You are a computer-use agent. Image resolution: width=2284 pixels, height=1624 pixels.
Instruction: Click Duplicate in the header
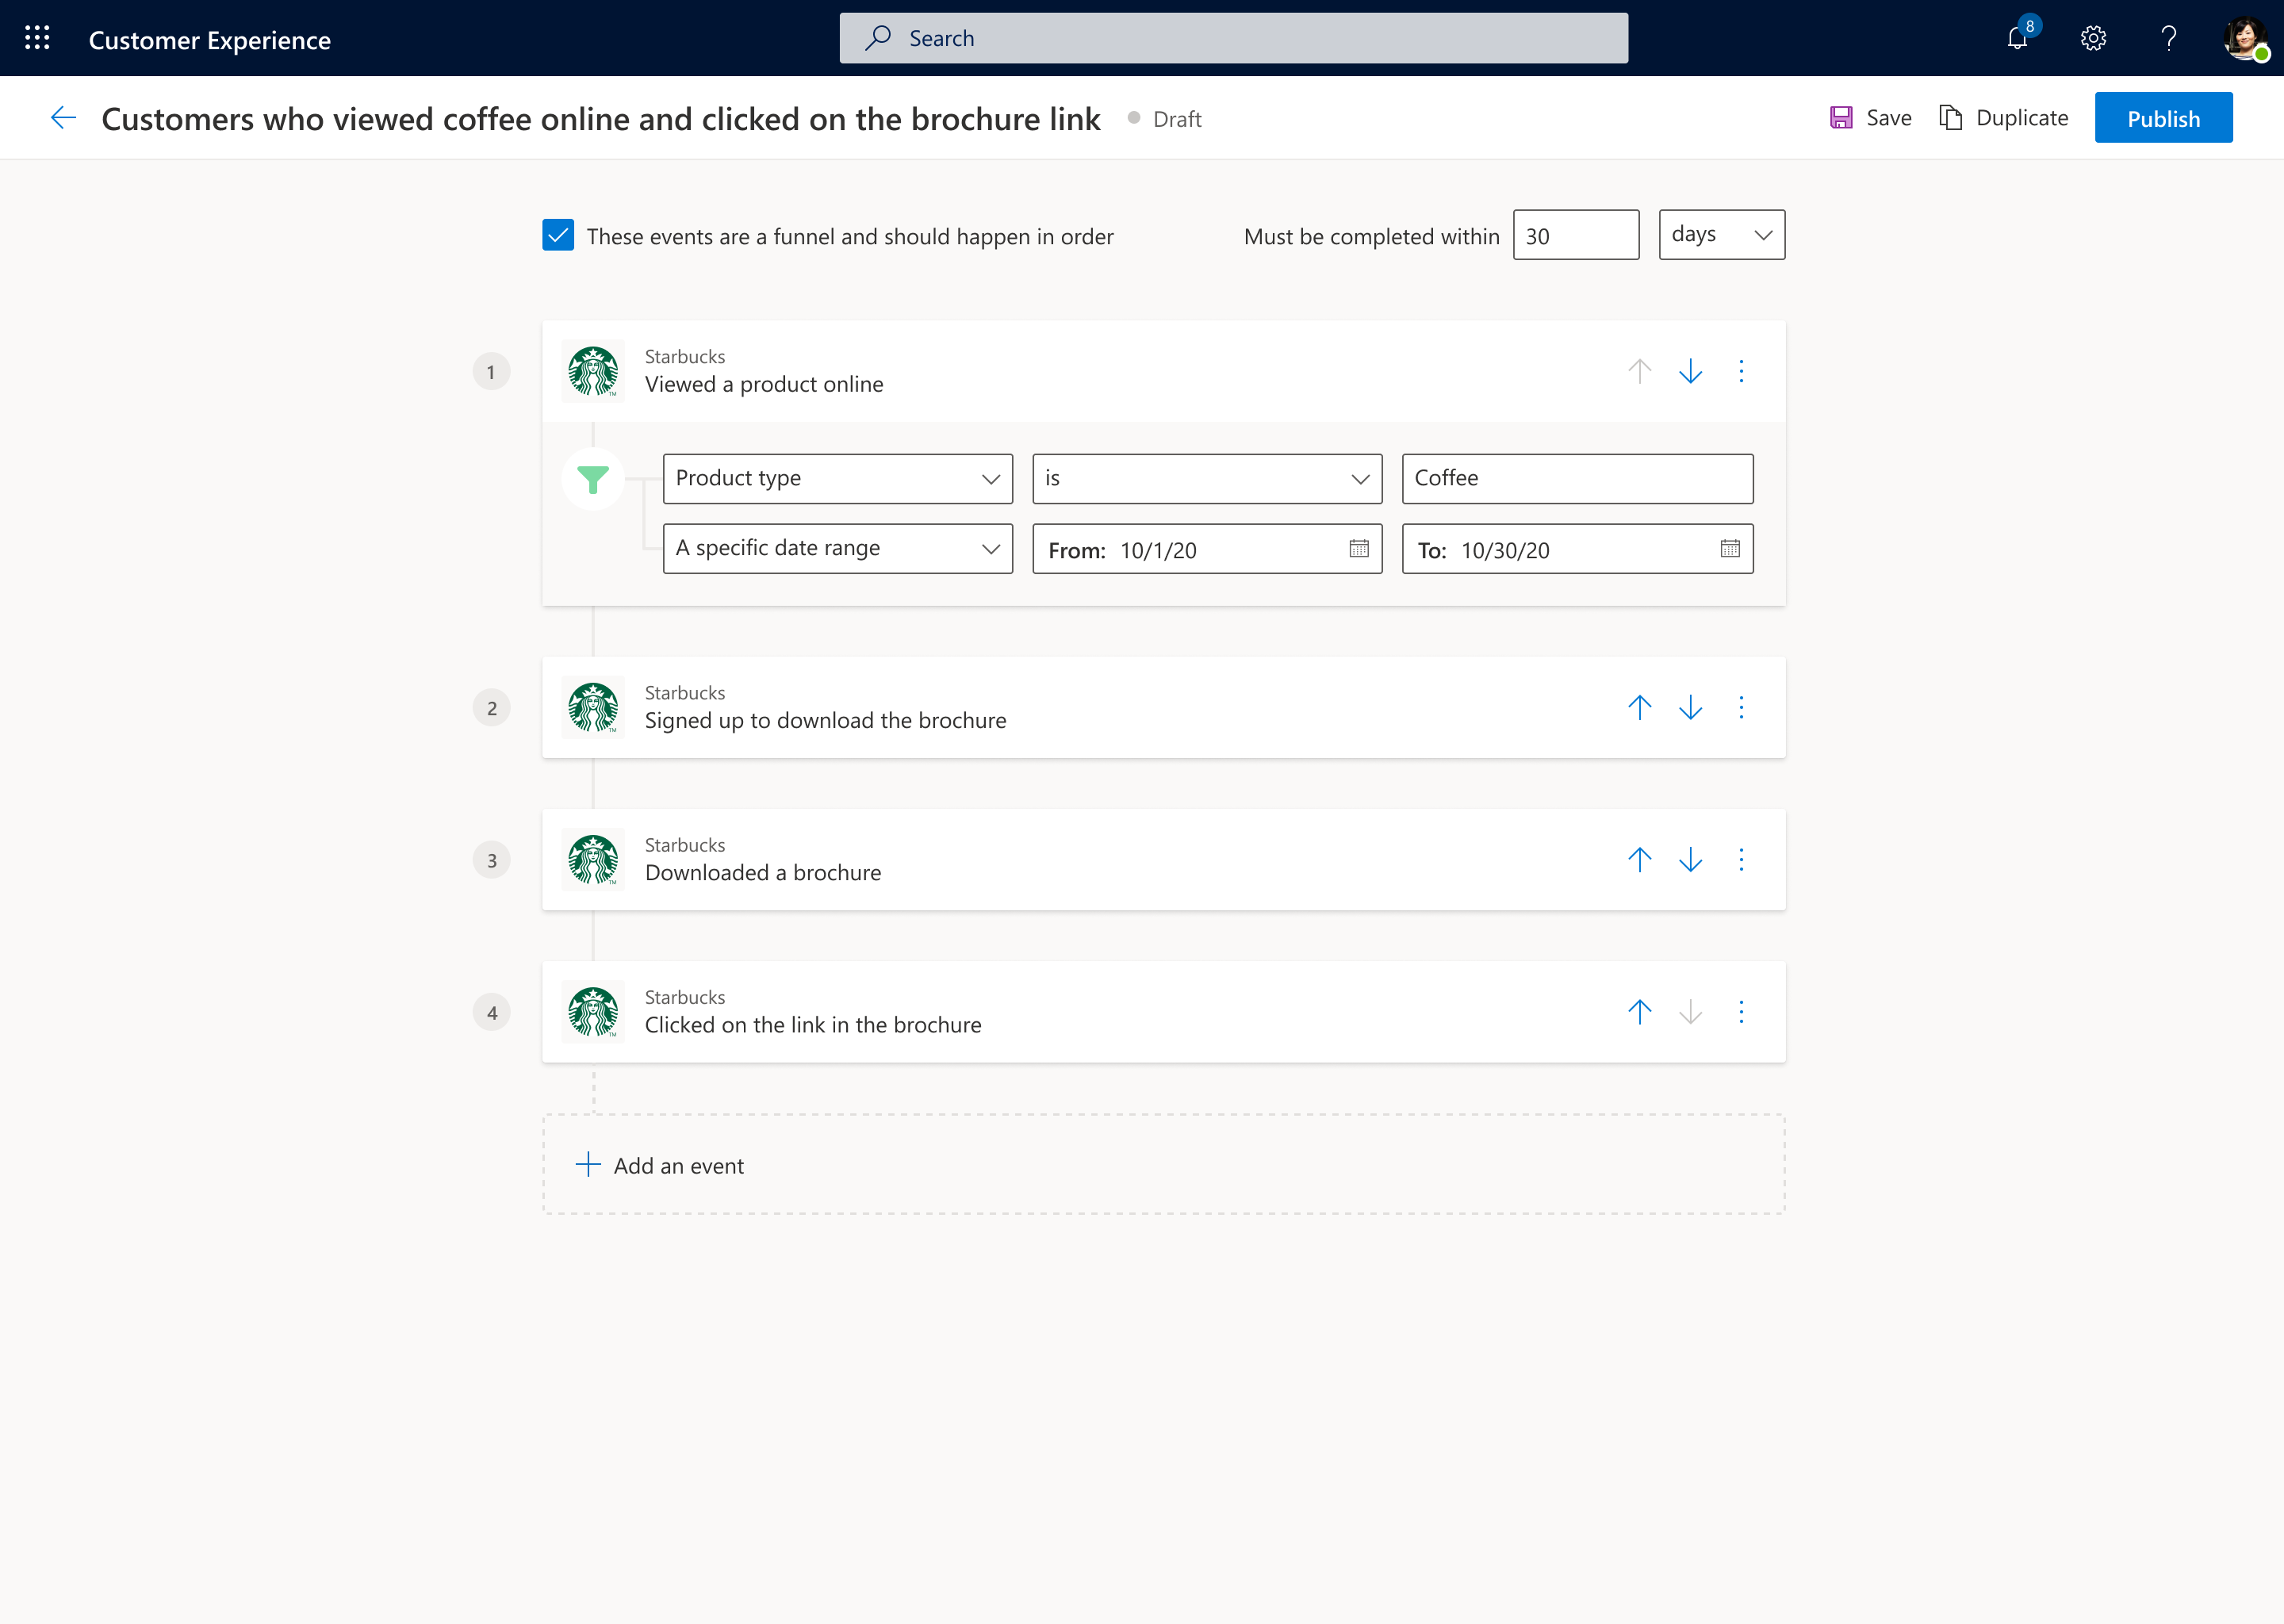(x=2003, y=118)
